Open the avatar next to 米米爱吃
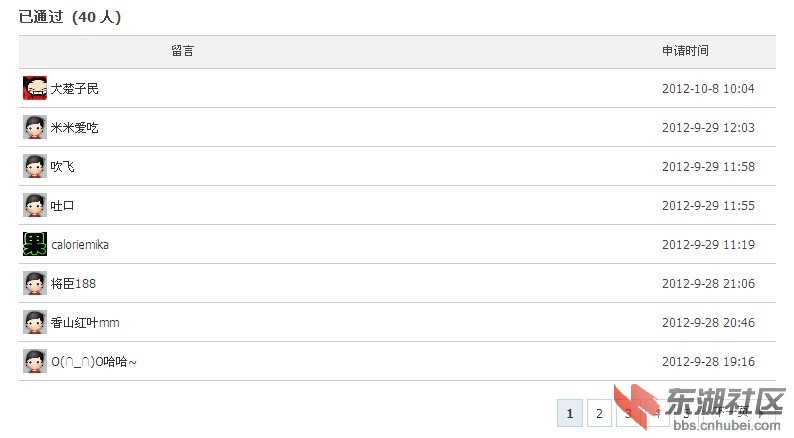794x438 pixels. pyautogui.click(x=35, y=127)
